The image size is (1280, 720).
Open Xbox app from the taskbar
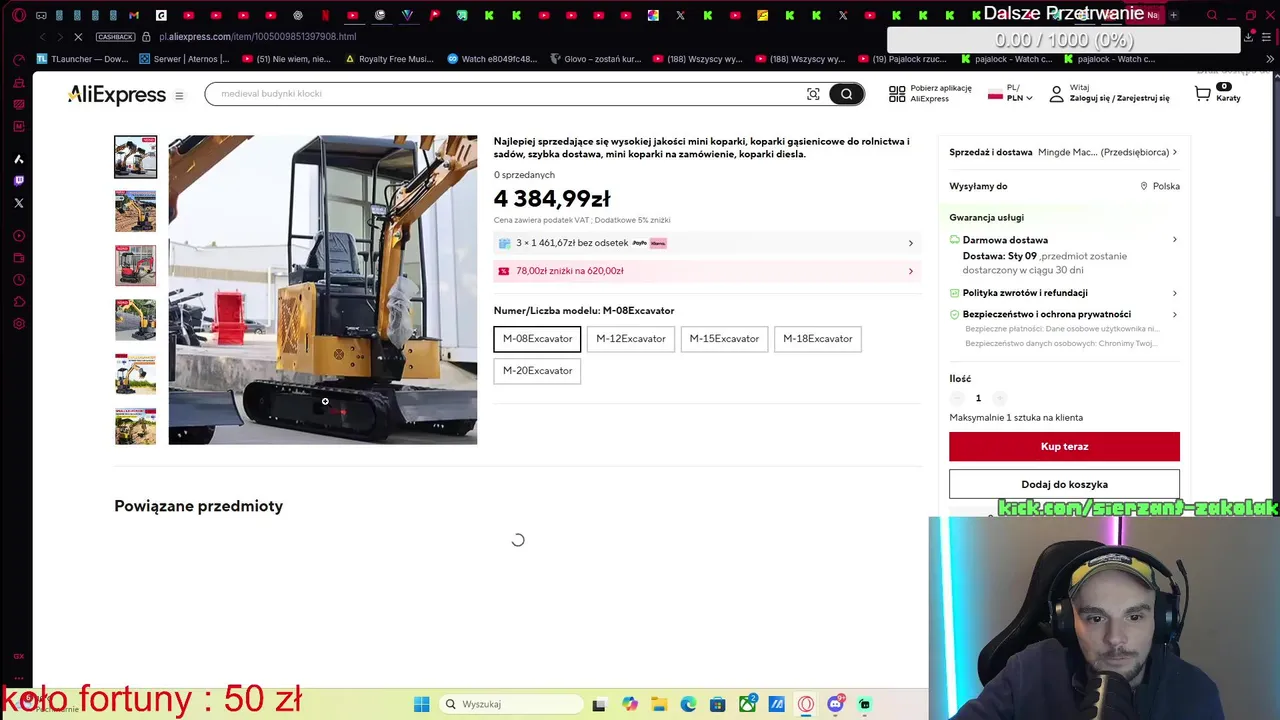(x=747, y=704)
